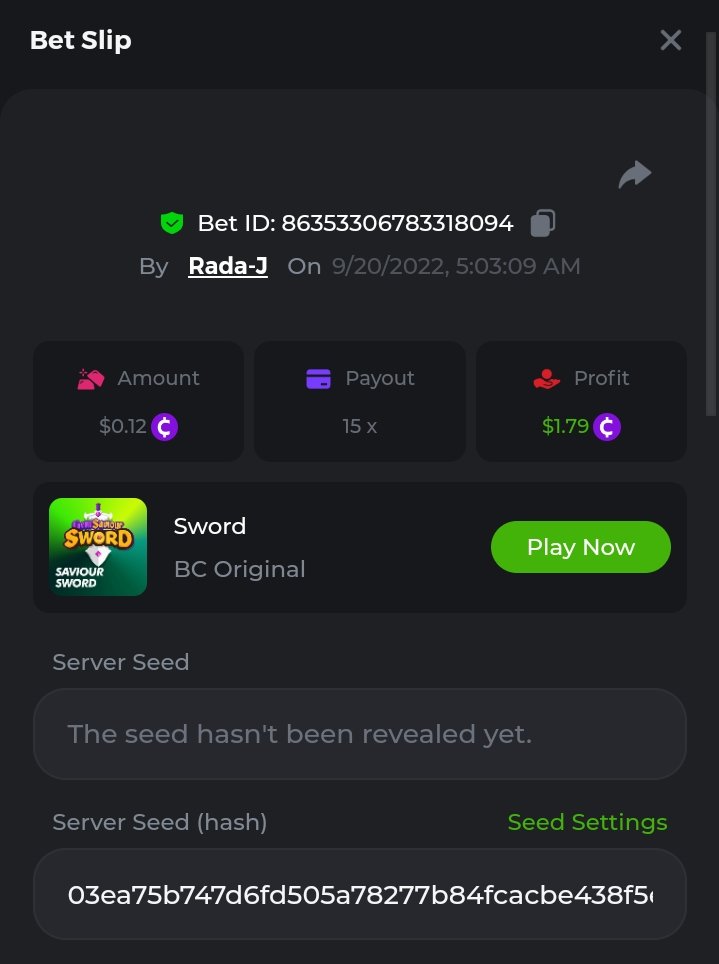The image size is (719, 964).
Task: Click the Sword game title
Action: (x=210, y=526)
